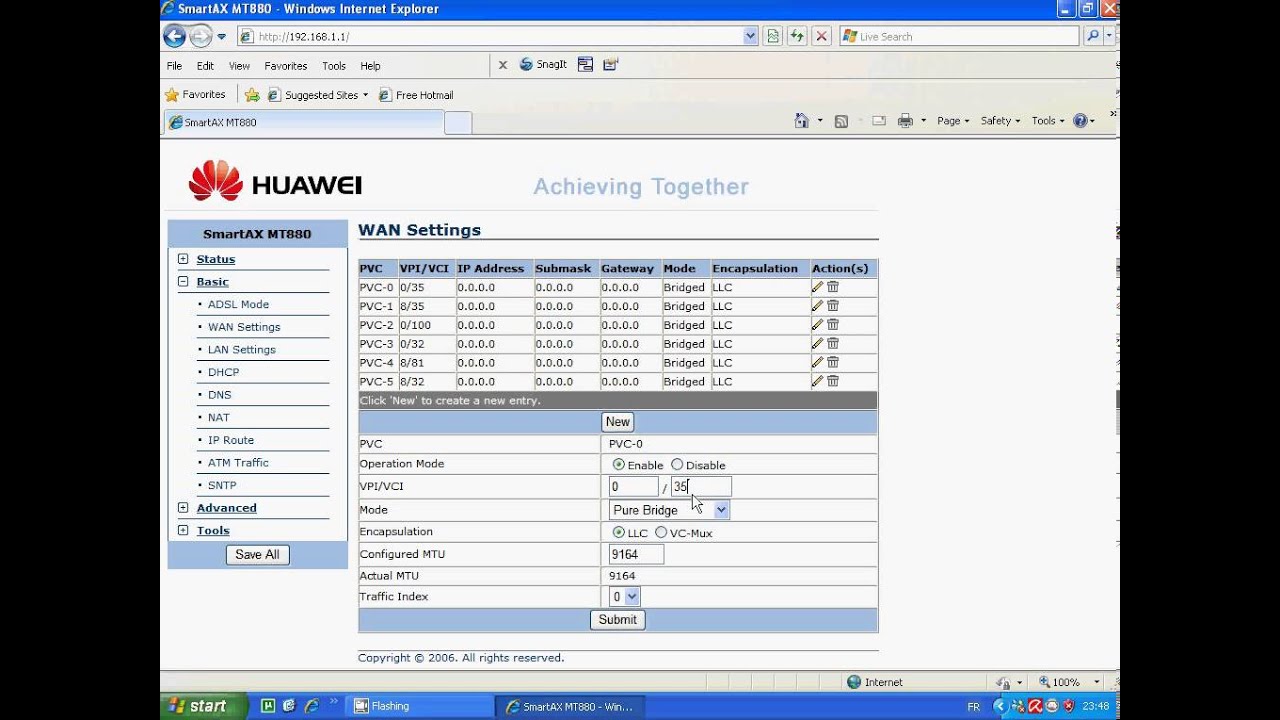1280x720 pixels.
Task: Stop loading with the red X icon
Action: coord(821,36)
